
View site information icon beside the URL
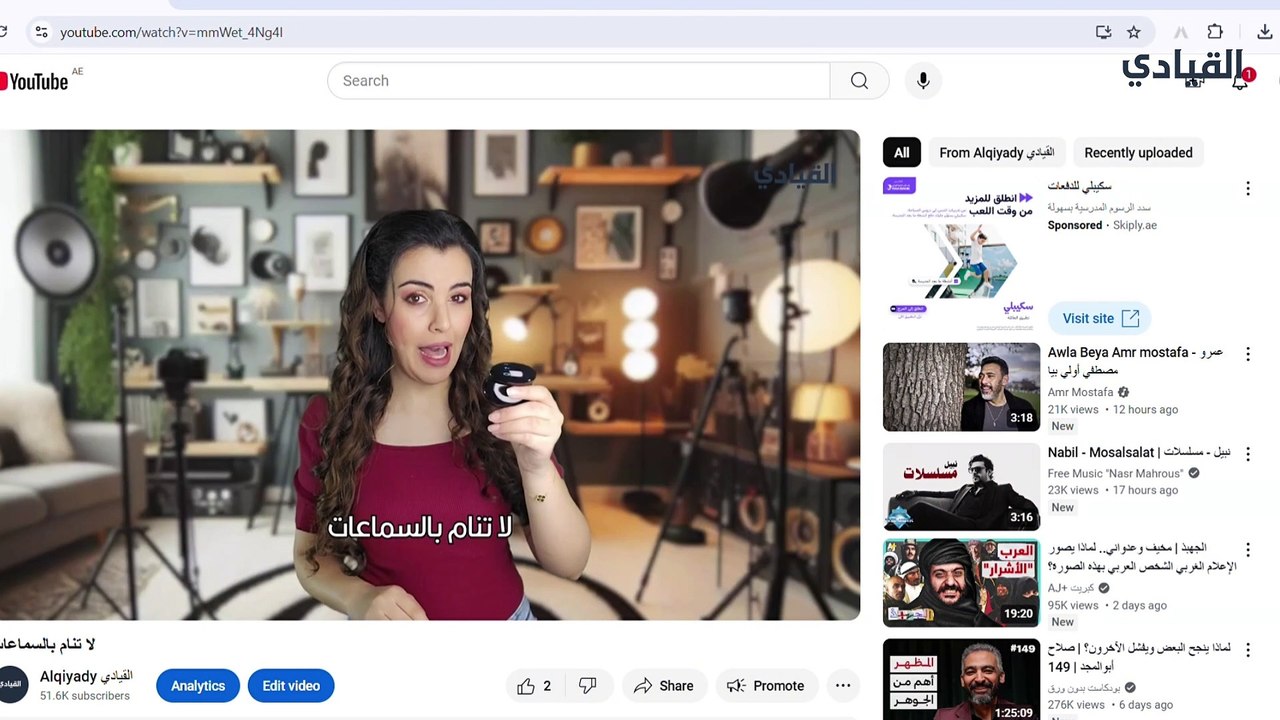coord(41,32)
